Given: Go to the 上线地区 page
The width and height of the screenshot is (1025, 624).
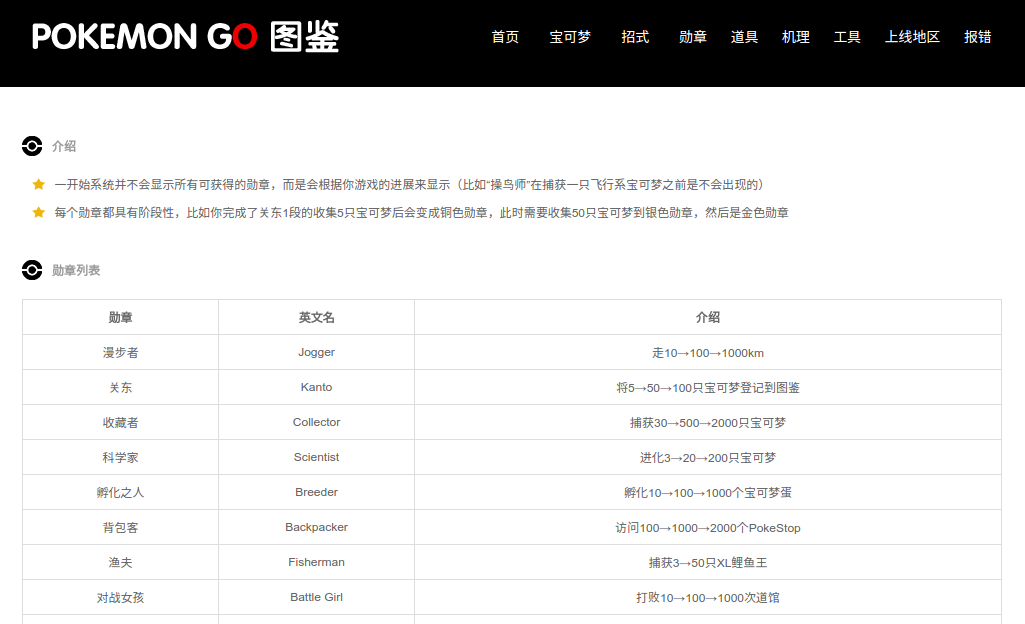Looking at the screenshot, I should 913,37.
